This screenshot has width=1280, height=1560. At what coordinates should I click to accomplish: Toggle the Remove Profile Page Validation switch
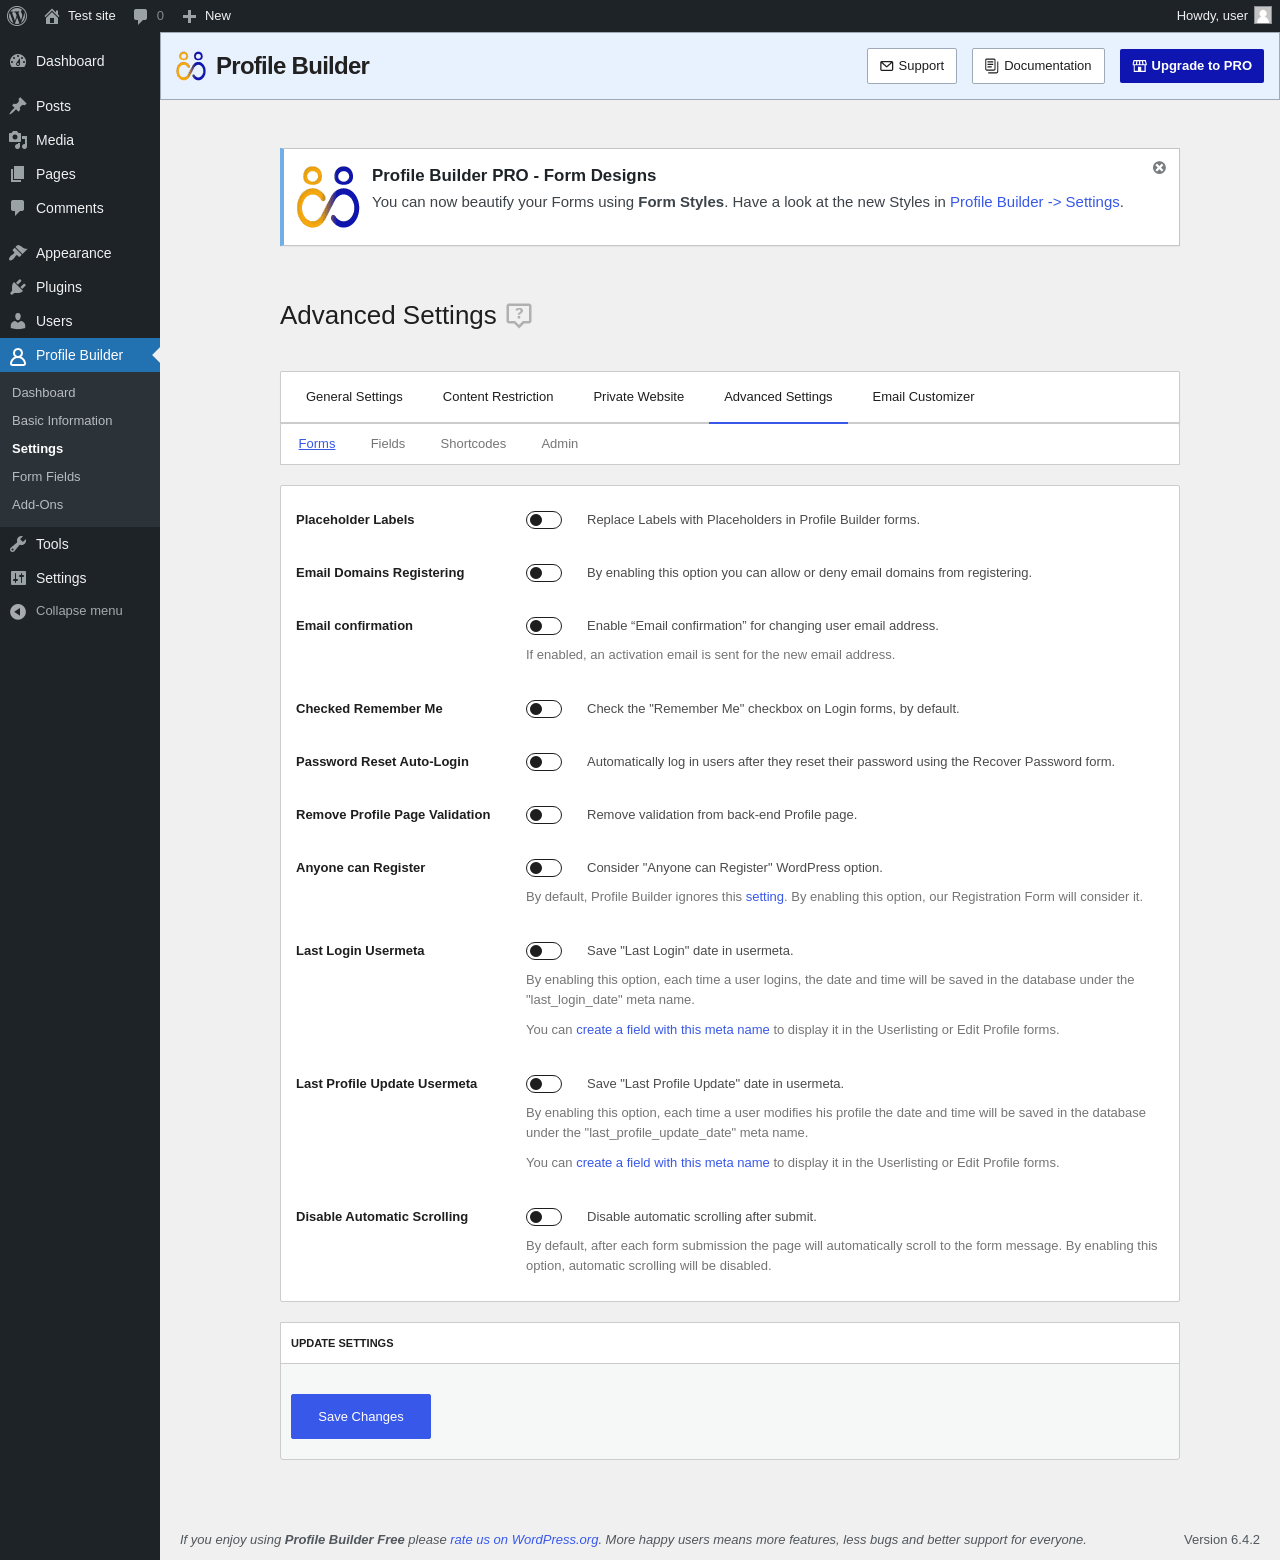click(544, 815)
